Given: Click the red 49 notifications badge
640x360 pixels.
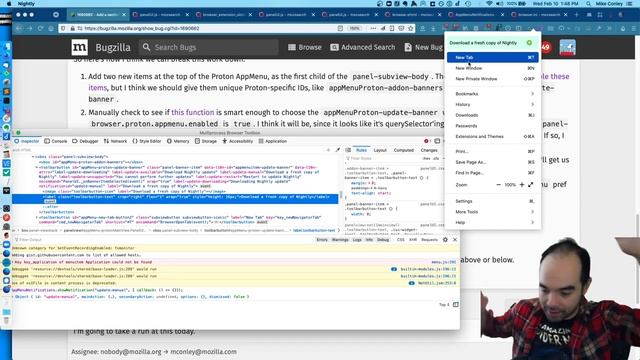Looking at the screenshot, I should click(546, 47).
